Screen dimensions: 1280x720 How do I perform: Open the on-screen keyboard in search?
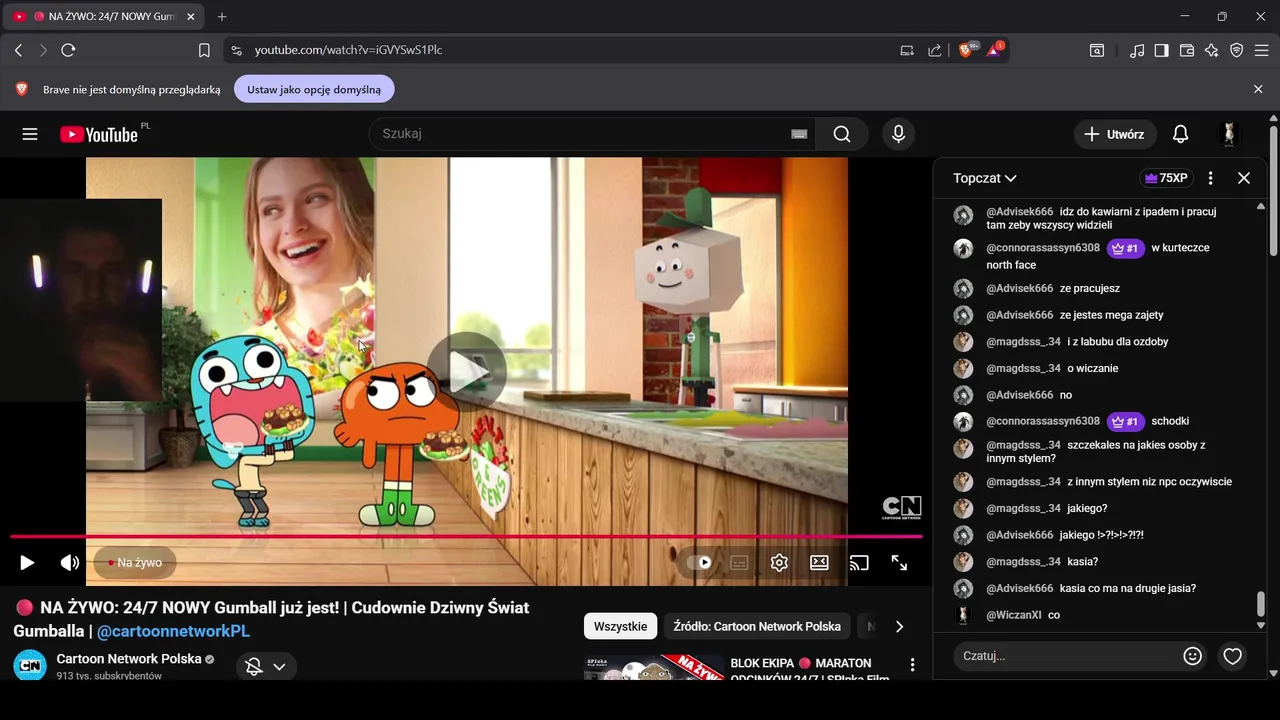799,134
